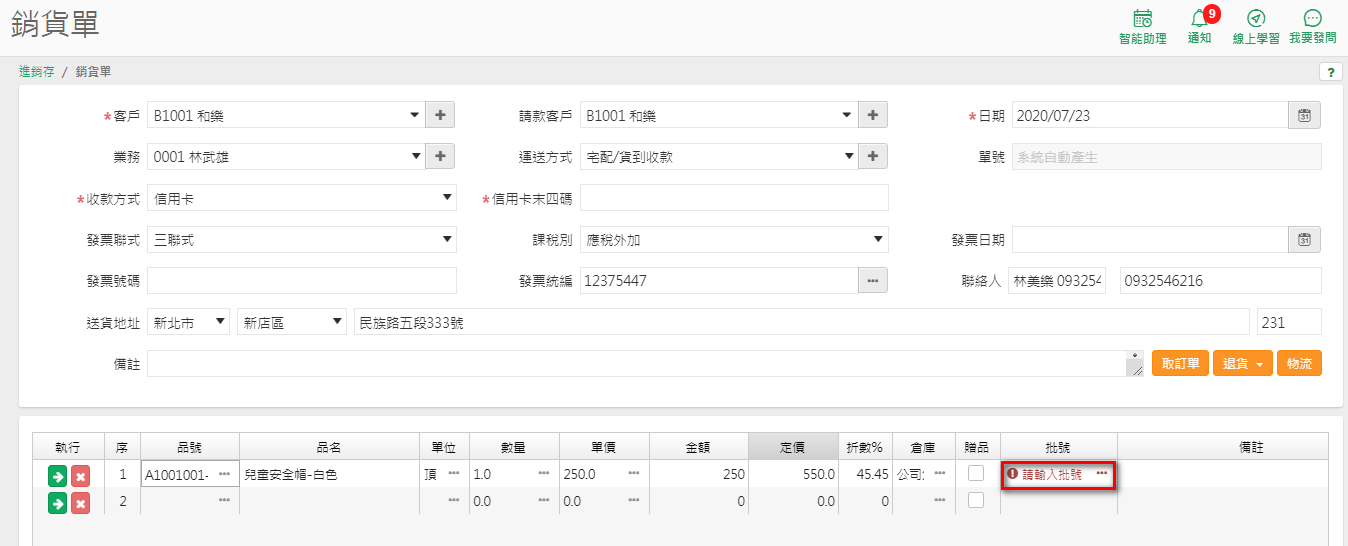The image size is (1348, 546).
Task: Click the 兒童安全帽-白色 product name cell
Action: point(329,474)
